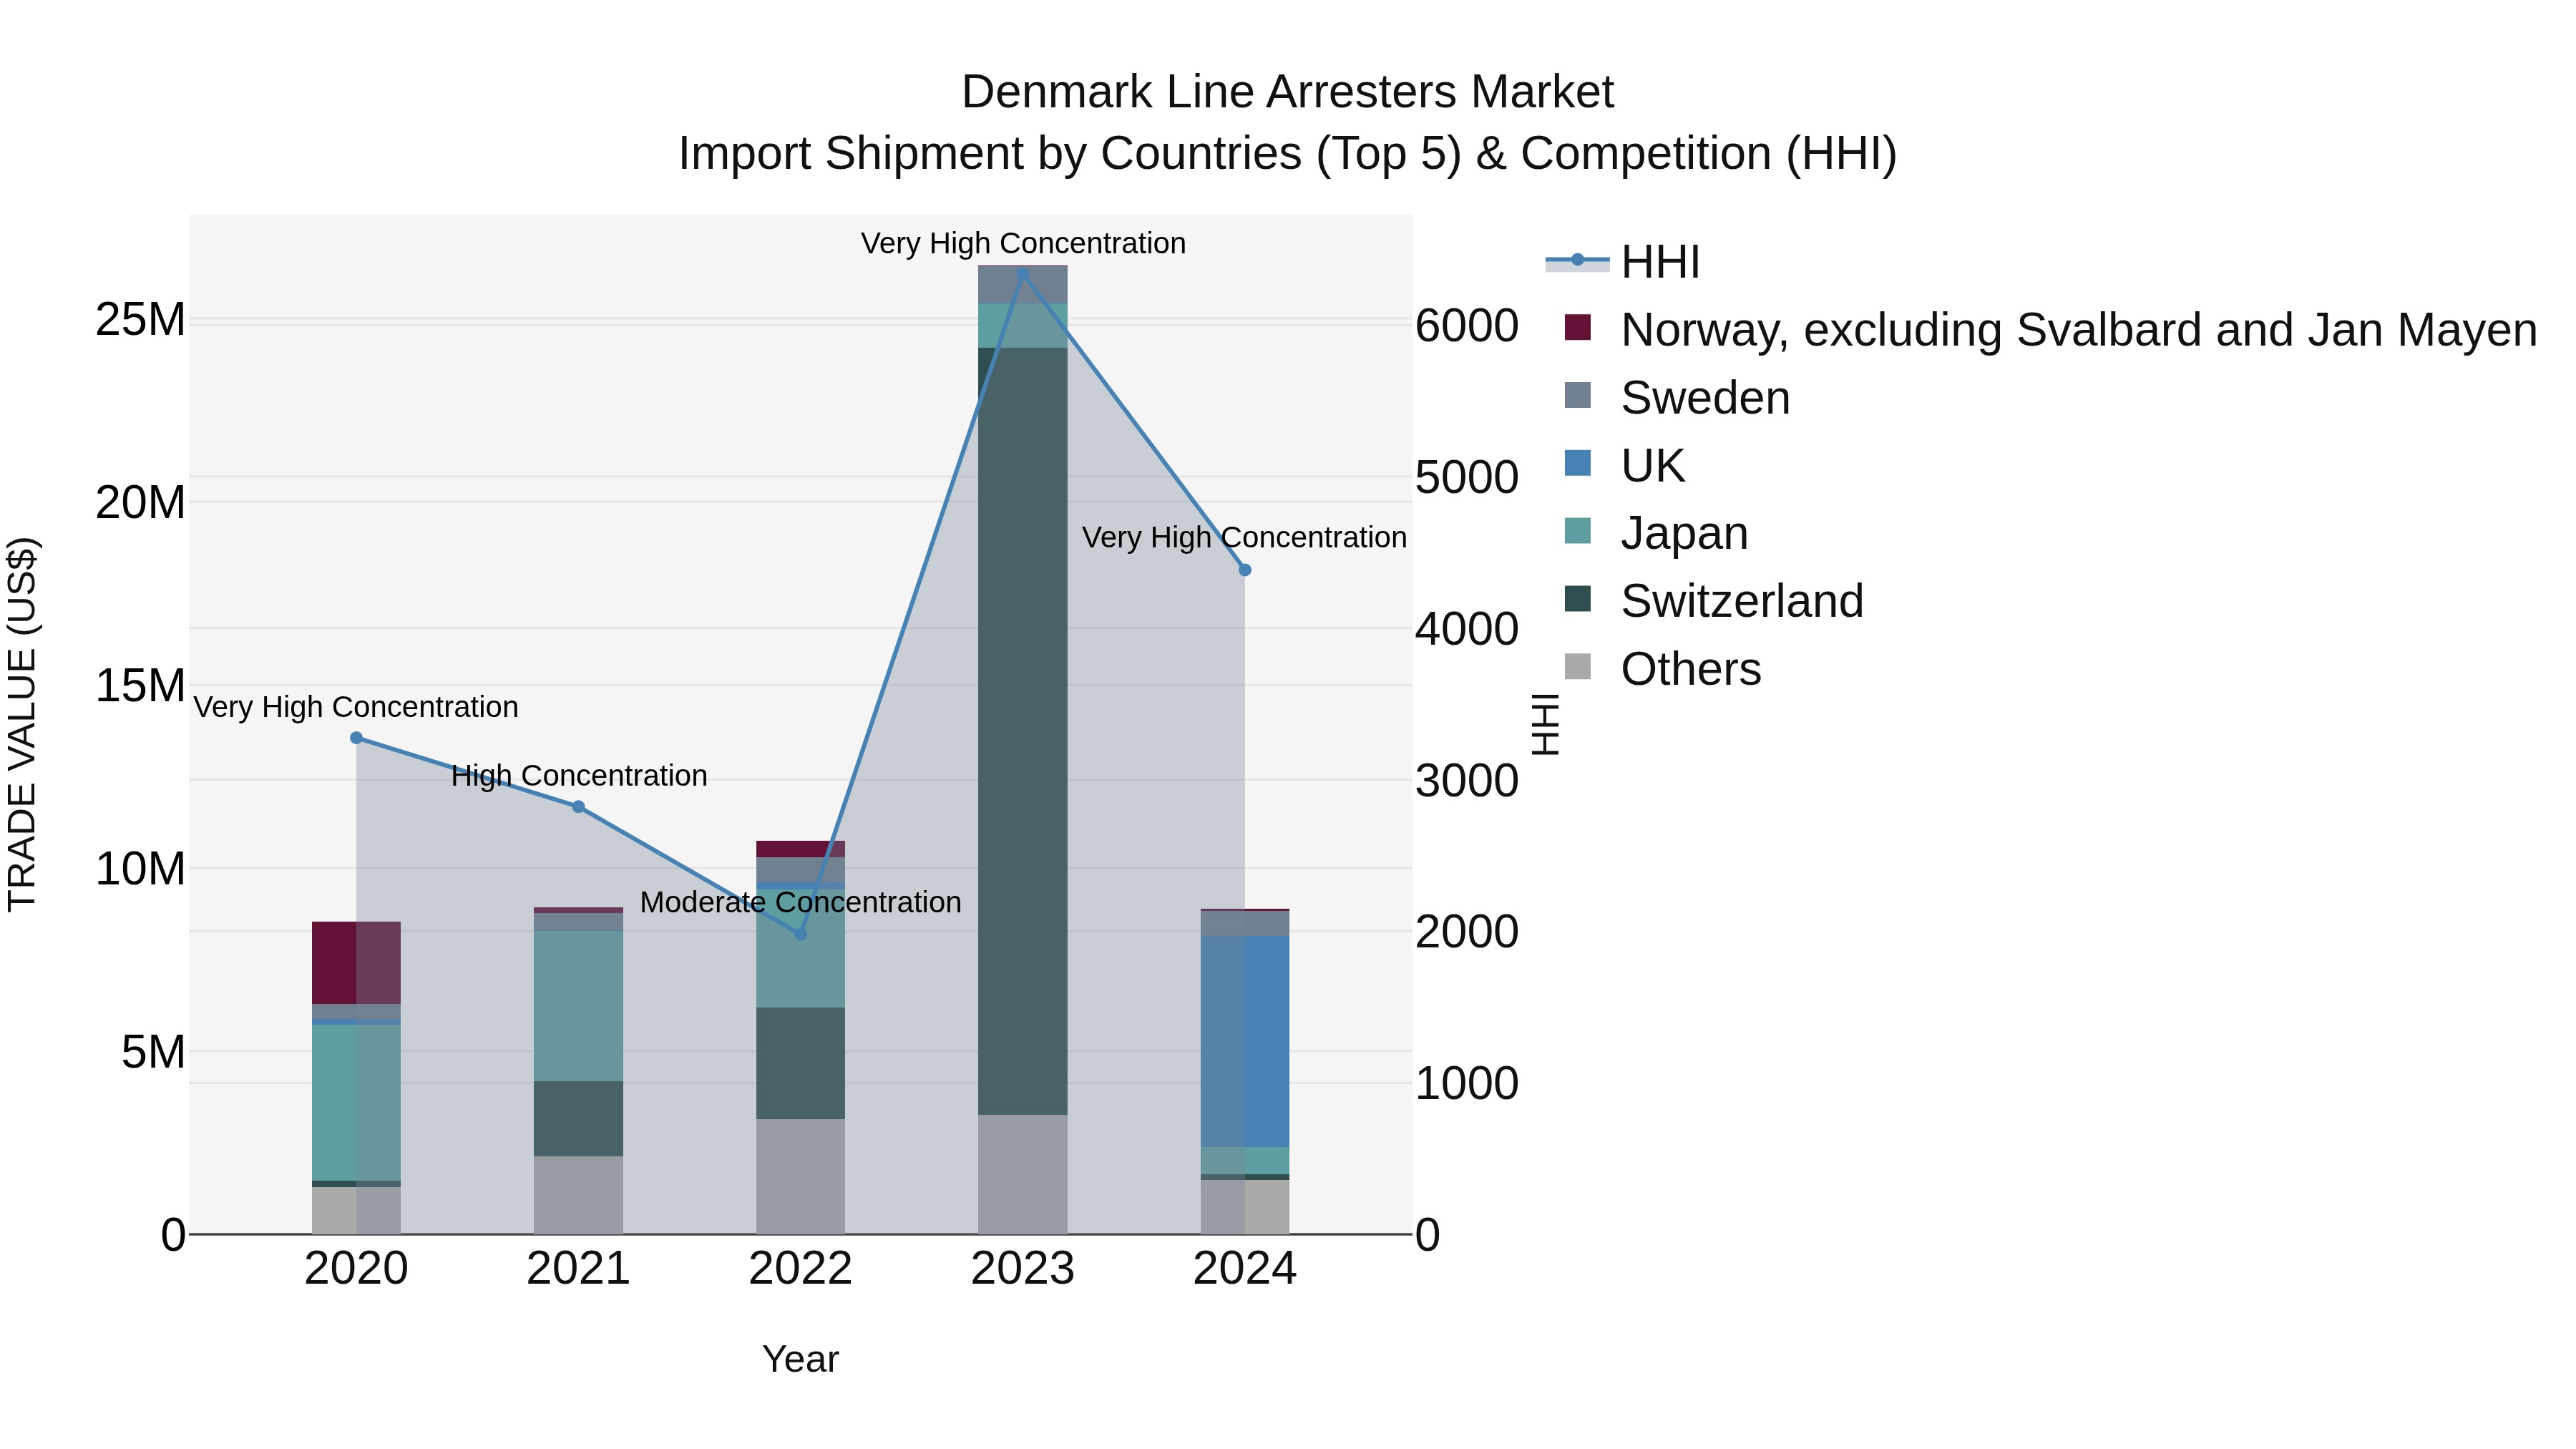This screenshot has width=2576, height=1449.
Task: Click the rotated 'HHI' right axis title
Action: click(x=1546, y=724)
